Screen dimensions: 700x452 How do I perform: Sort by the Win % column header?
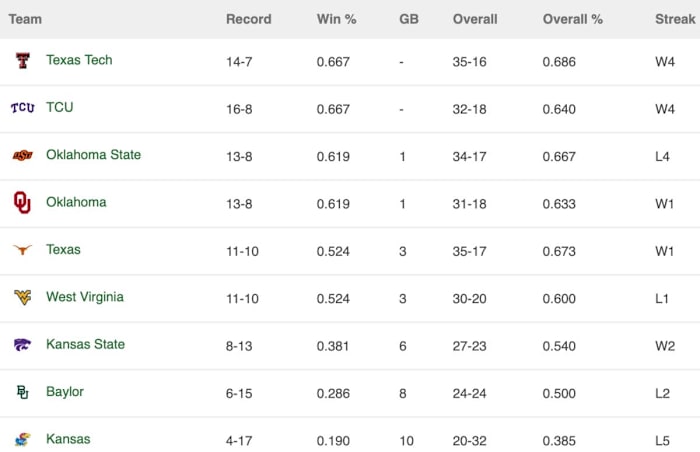click(336, 19)
